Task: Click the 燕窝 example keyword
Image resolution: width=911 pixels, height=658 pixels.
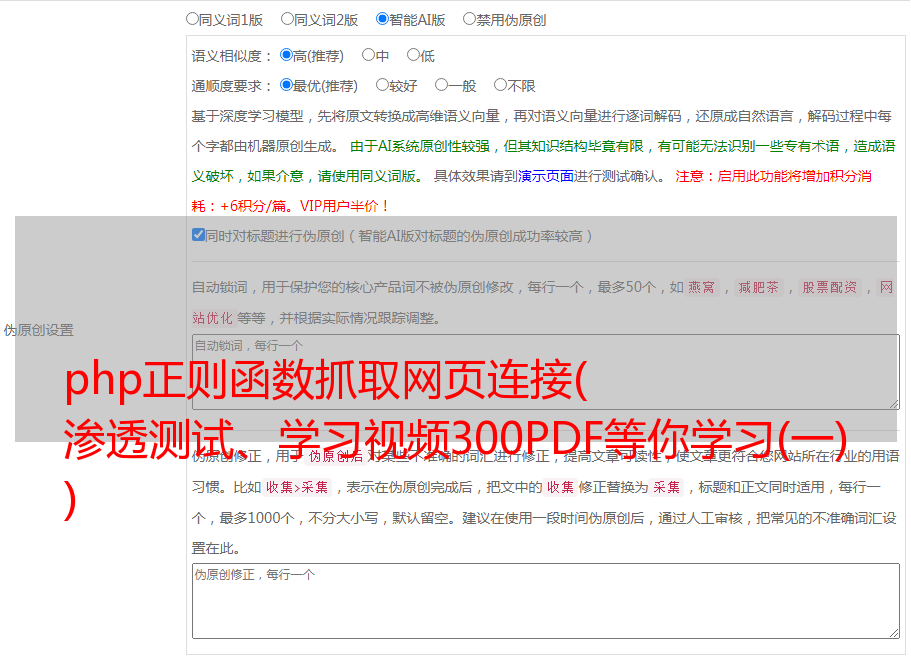Action: (x=701, y=287)
